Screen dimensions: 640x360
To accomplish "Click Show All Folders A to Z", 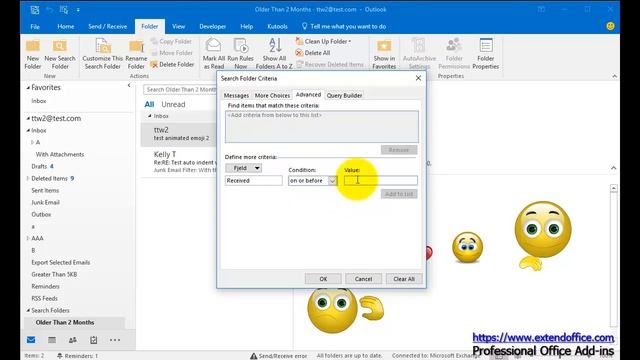I will click(274, 54).
